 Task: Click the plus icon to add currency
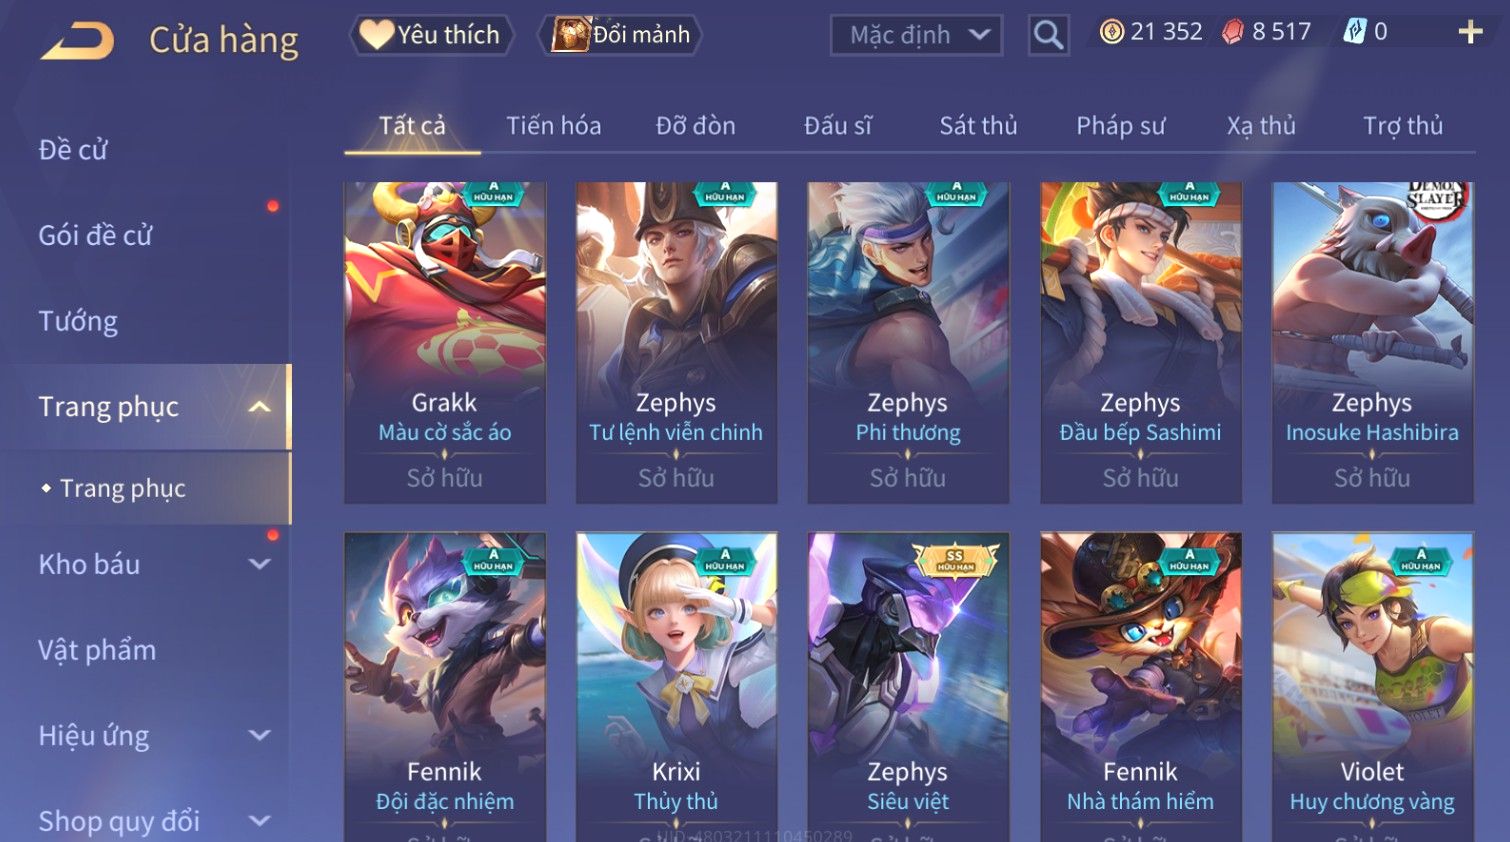click(1470, 32)
